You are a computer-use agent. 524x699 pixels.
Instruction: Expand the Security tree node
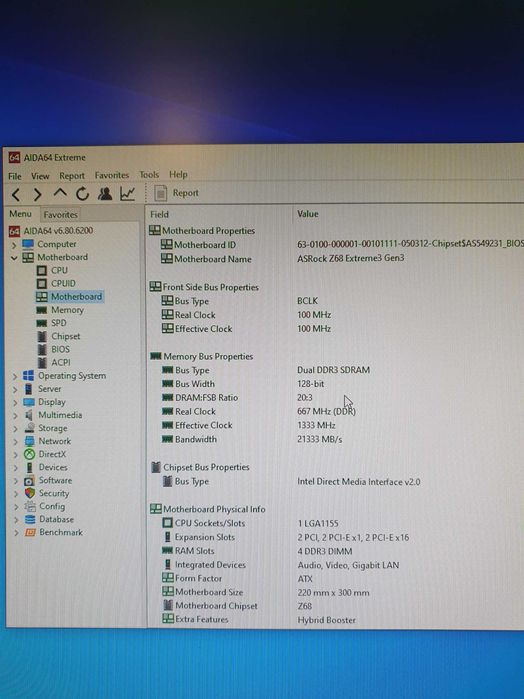click(x=16, y=494)
